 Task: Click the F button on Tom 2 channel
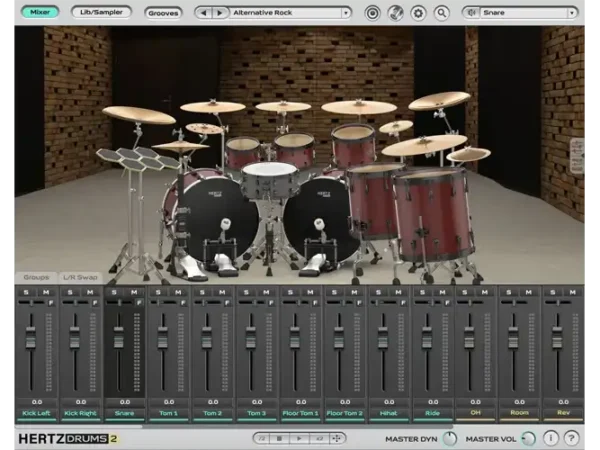pyautogui.click(x=227, y=303)
